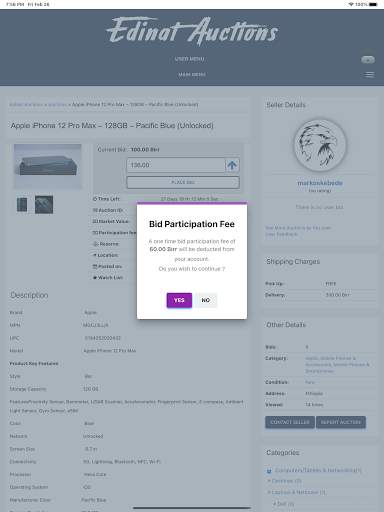Open the MAIN MENU item
Viewport: 384px width, 512px height.
tap(192, 75)
